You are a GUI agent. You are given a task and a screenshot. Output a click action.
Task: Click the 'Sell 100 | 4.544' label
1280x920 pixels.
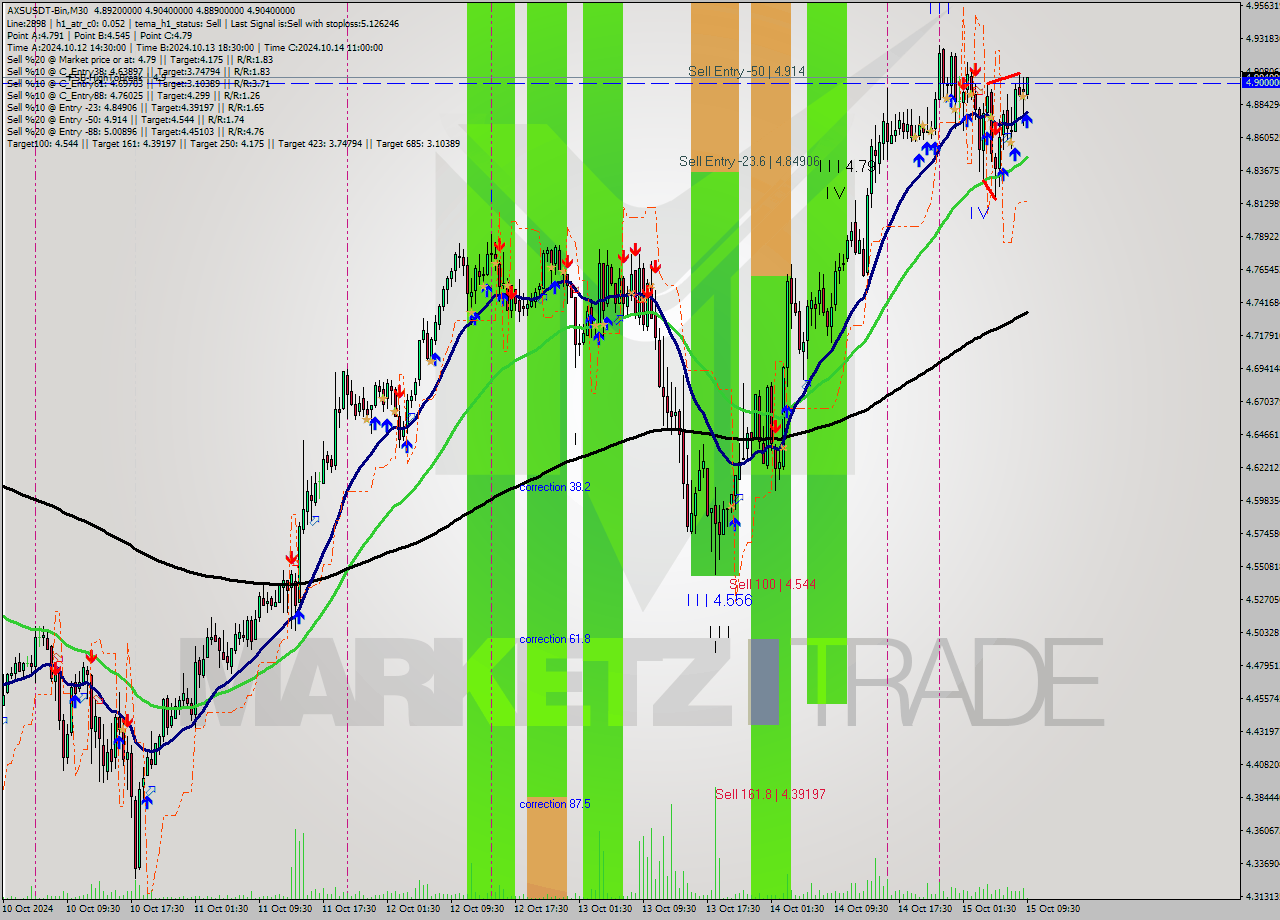772,584
